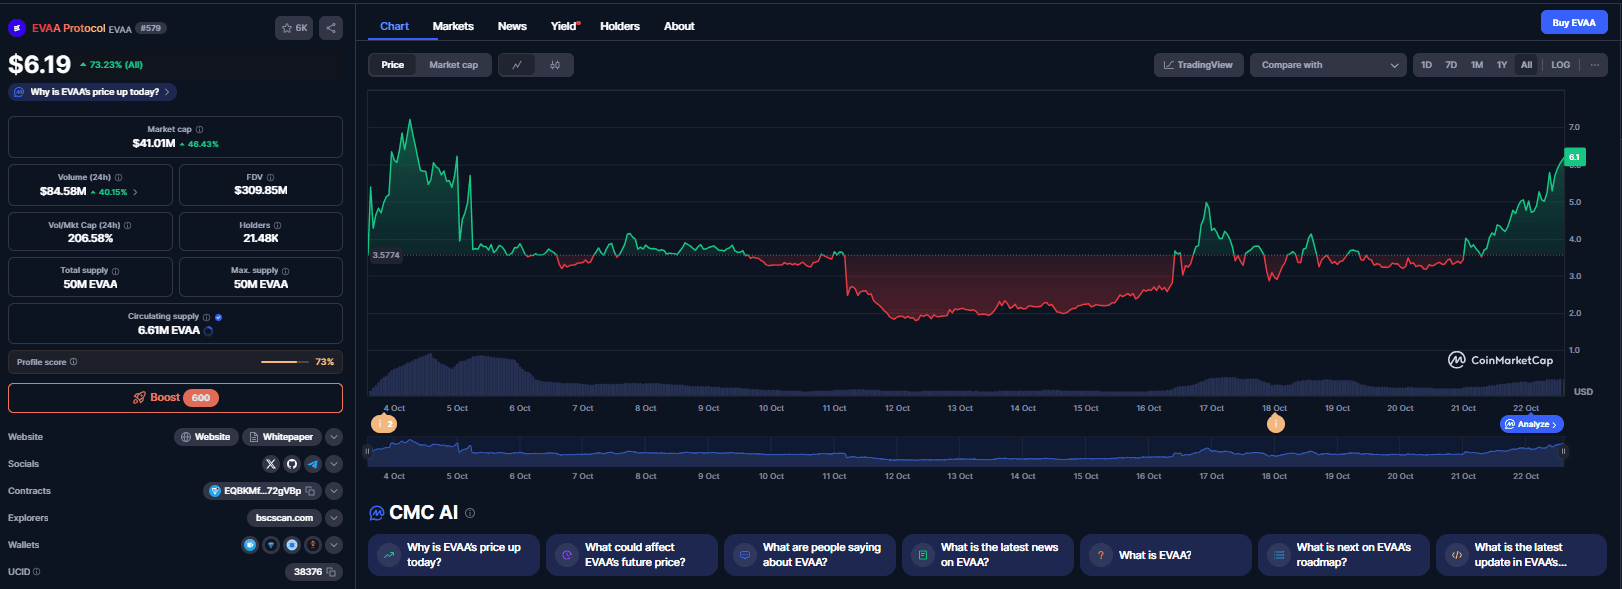This screenshot has height=589, width=1622.
Task: Click the Circulating supply info icon
Action: pos(206,317)
